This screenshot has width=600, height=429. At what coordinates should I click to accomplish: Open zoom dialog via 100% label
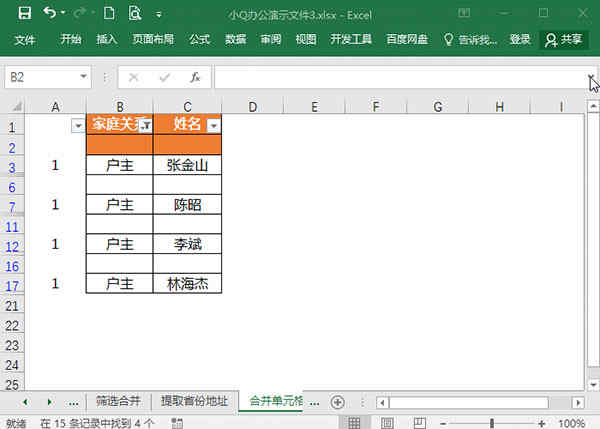pyautogui.click(x=571, y=423)
